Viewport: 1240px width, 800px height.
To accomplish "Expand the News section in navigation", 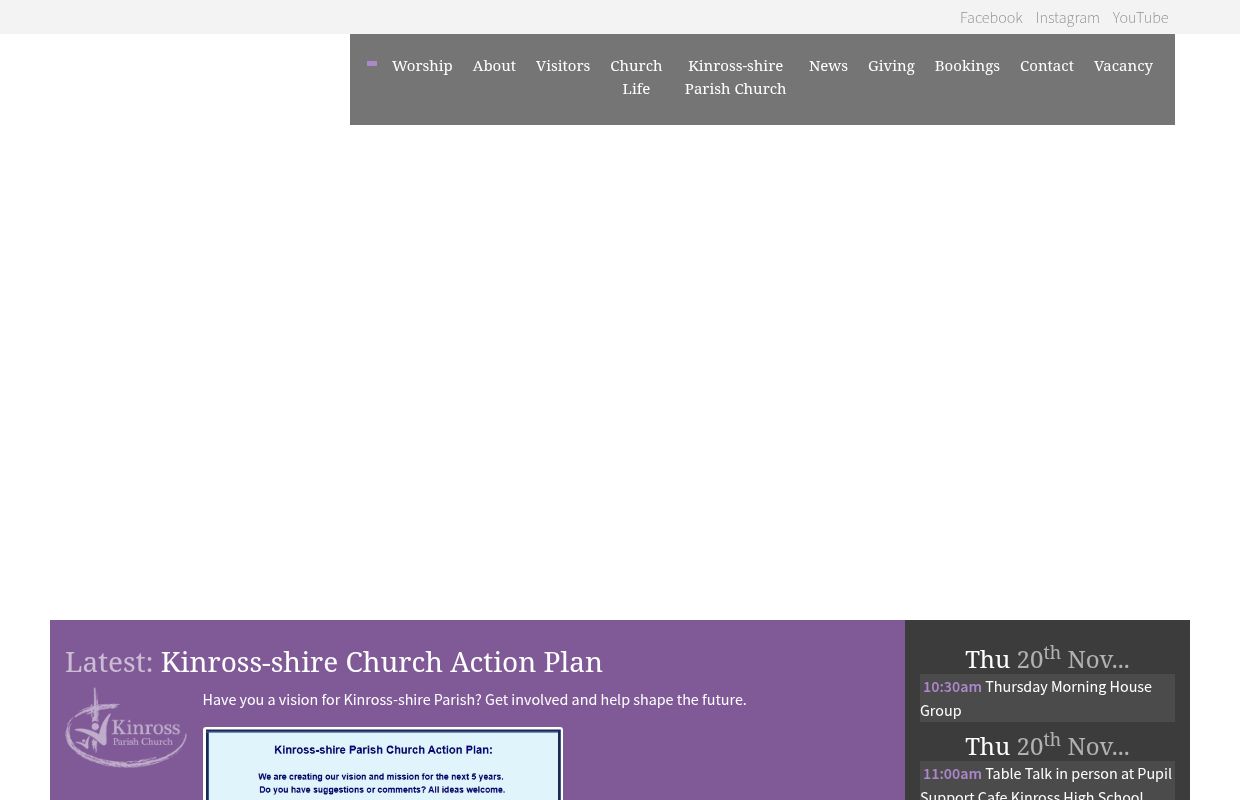I will 828,65.
